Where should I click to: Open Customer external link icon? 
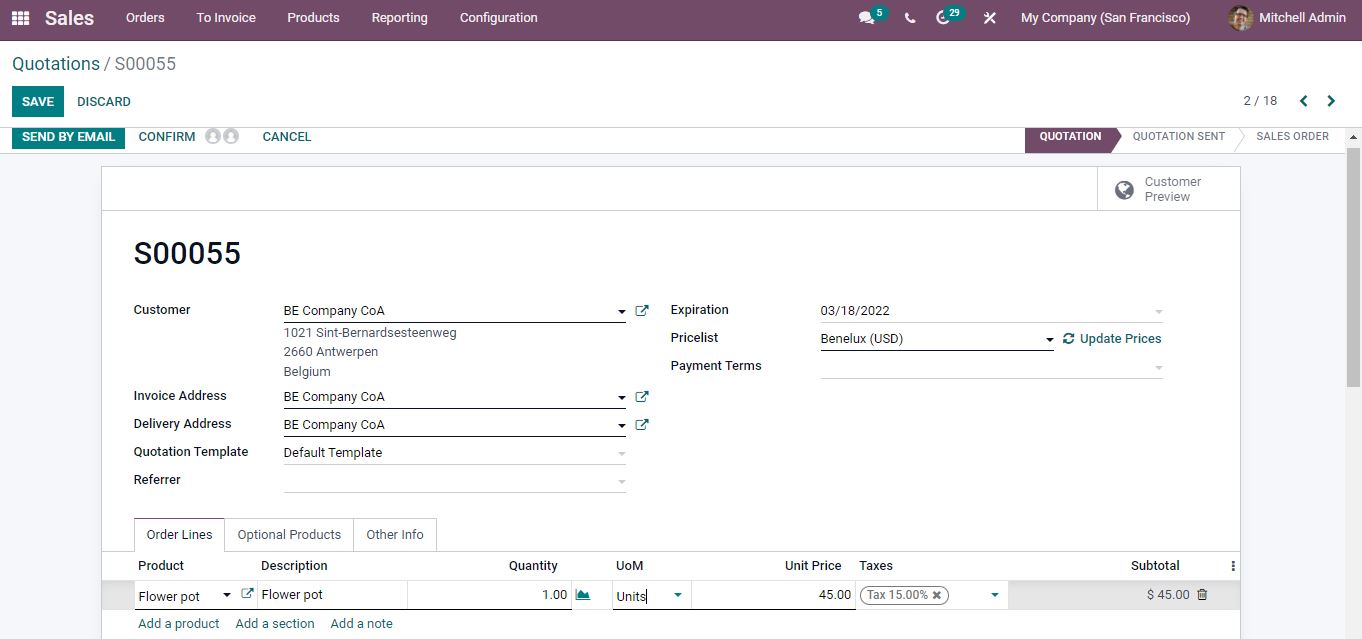[642, 311]
